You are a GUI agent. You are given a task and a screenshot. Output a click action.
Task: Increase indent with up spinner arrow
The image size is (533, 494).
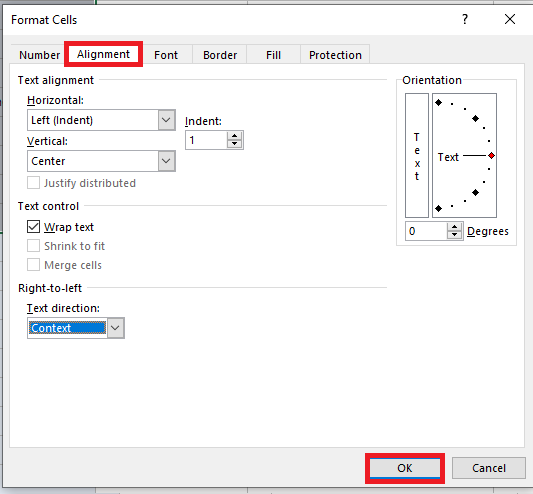point(234,136)
